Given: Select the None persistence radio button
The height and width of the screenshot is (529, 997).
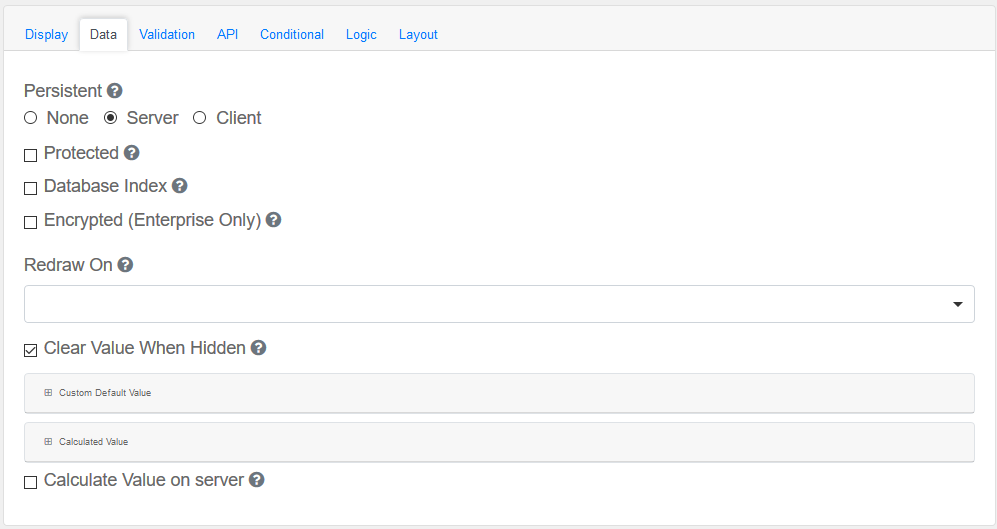Looking at the screenshot, I should tap(31, 118).
